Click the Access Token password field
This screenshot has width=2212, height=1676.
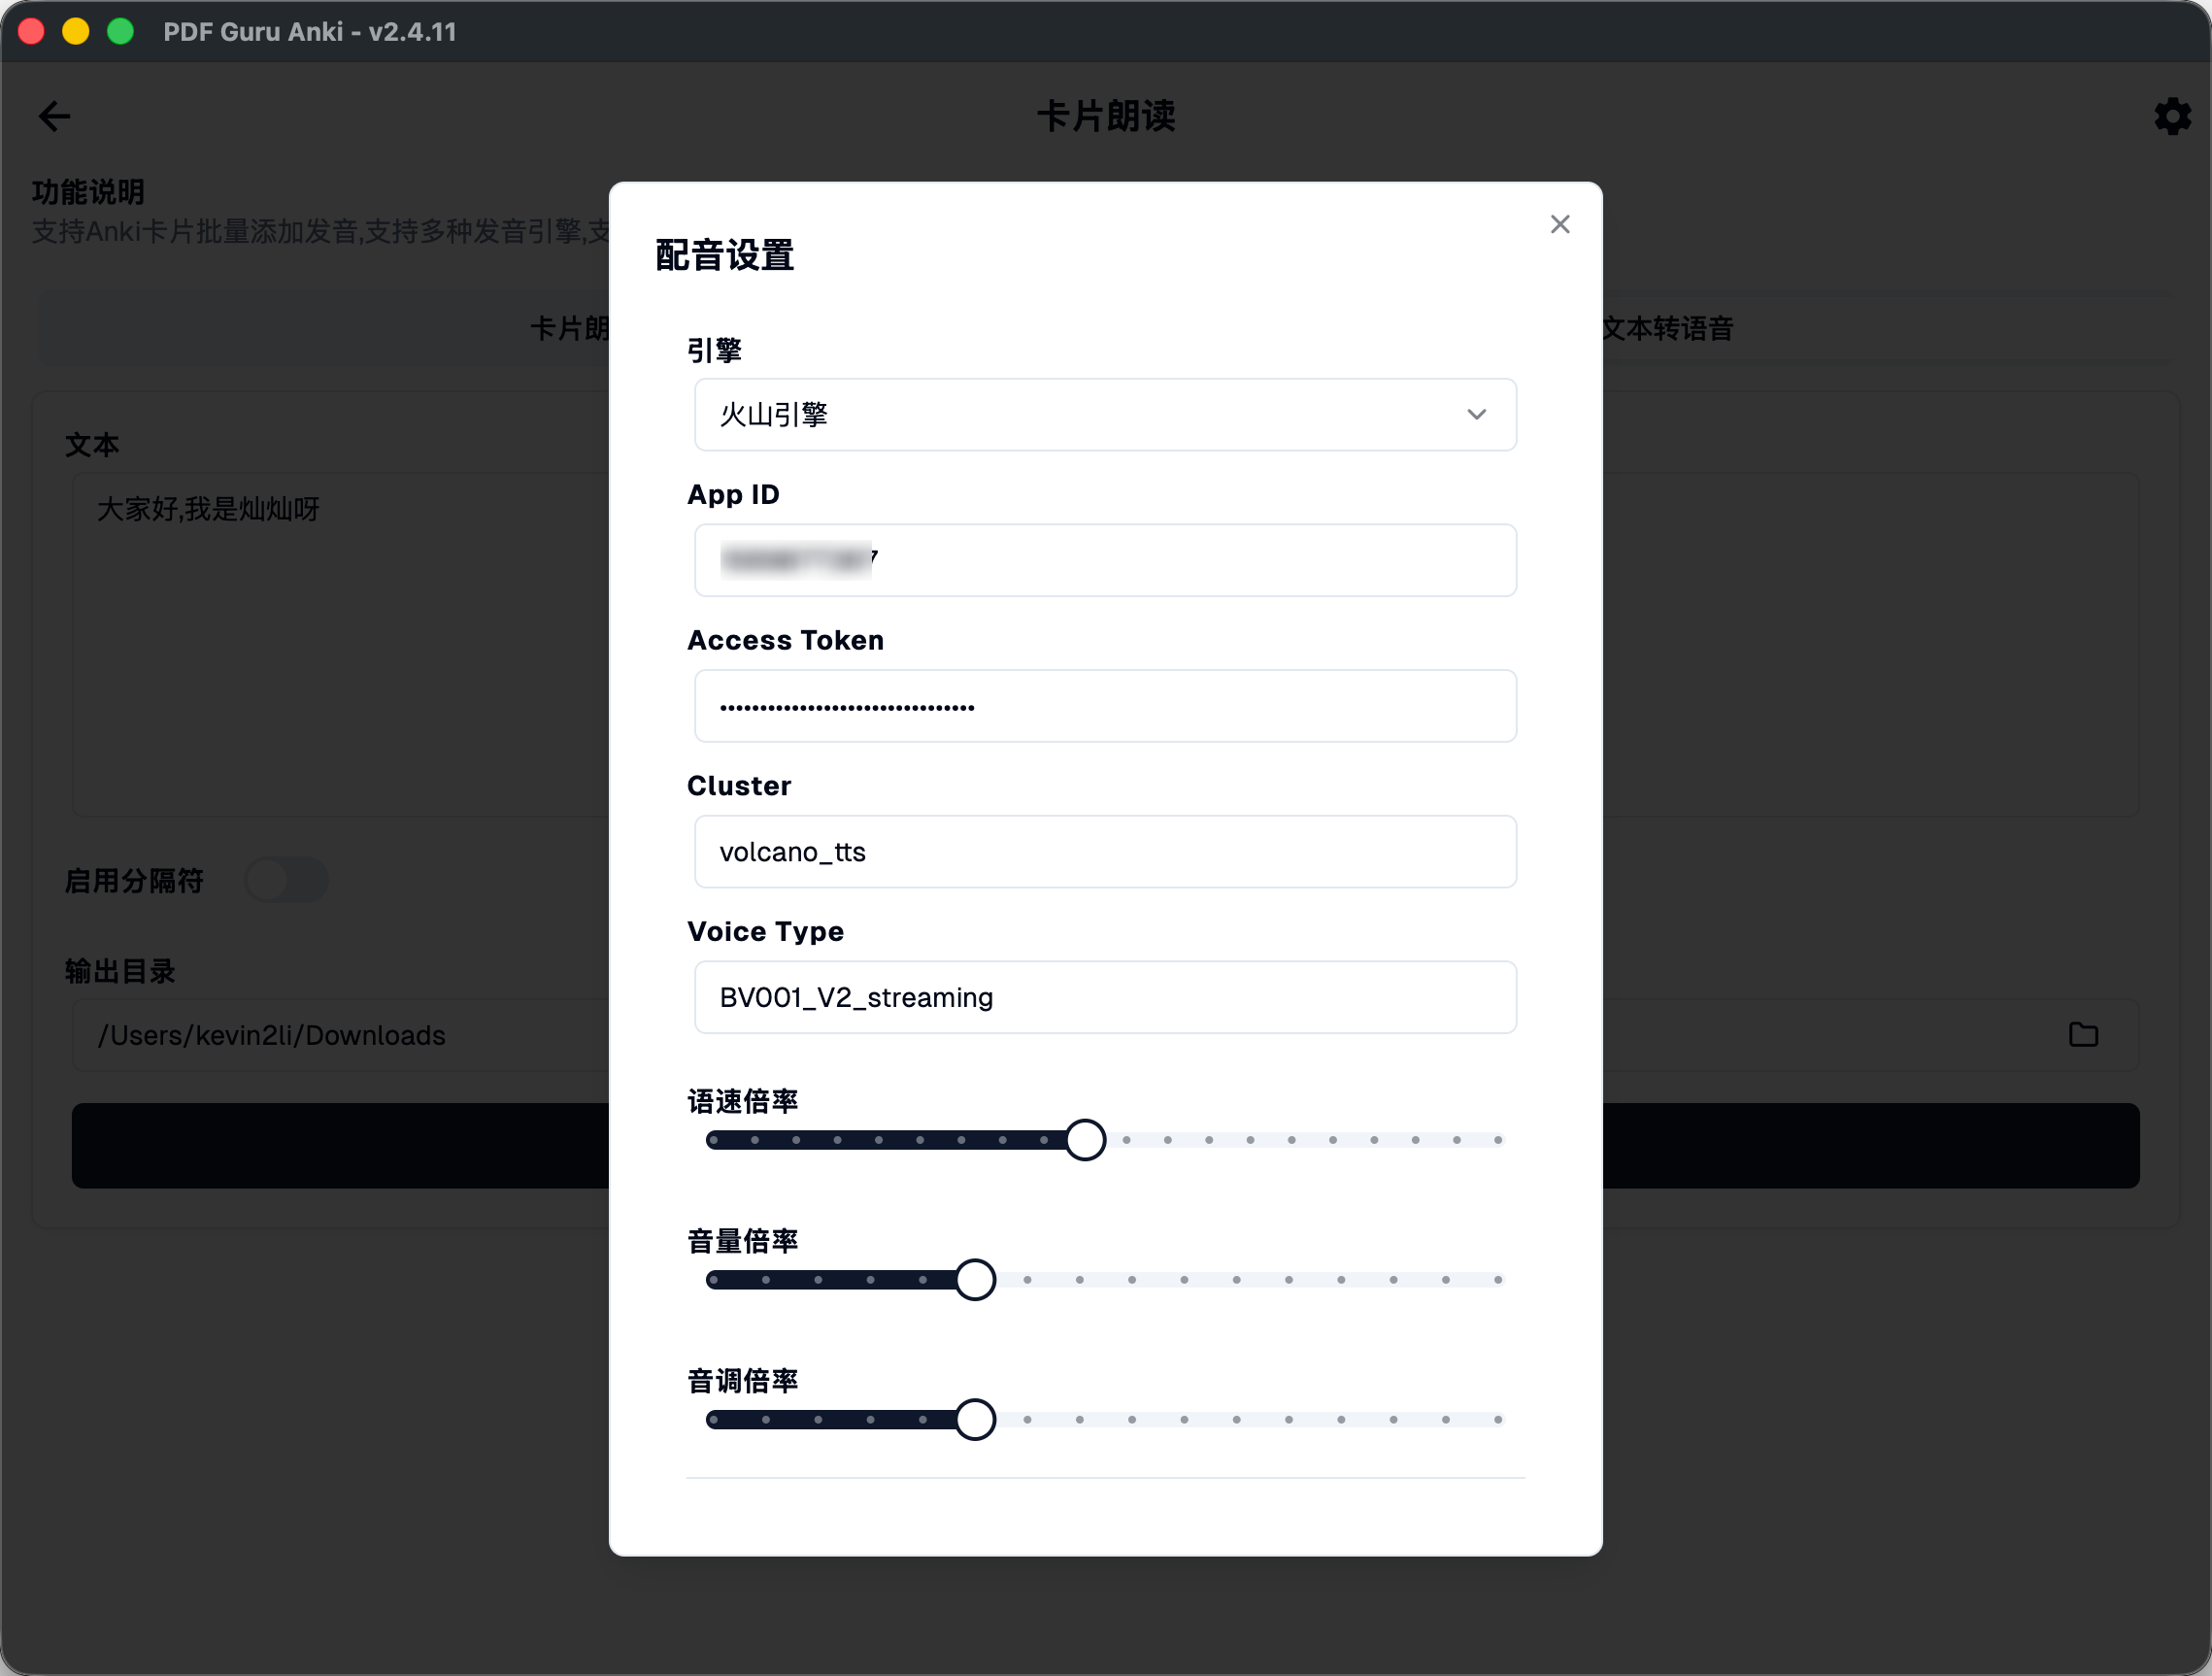1105,706
